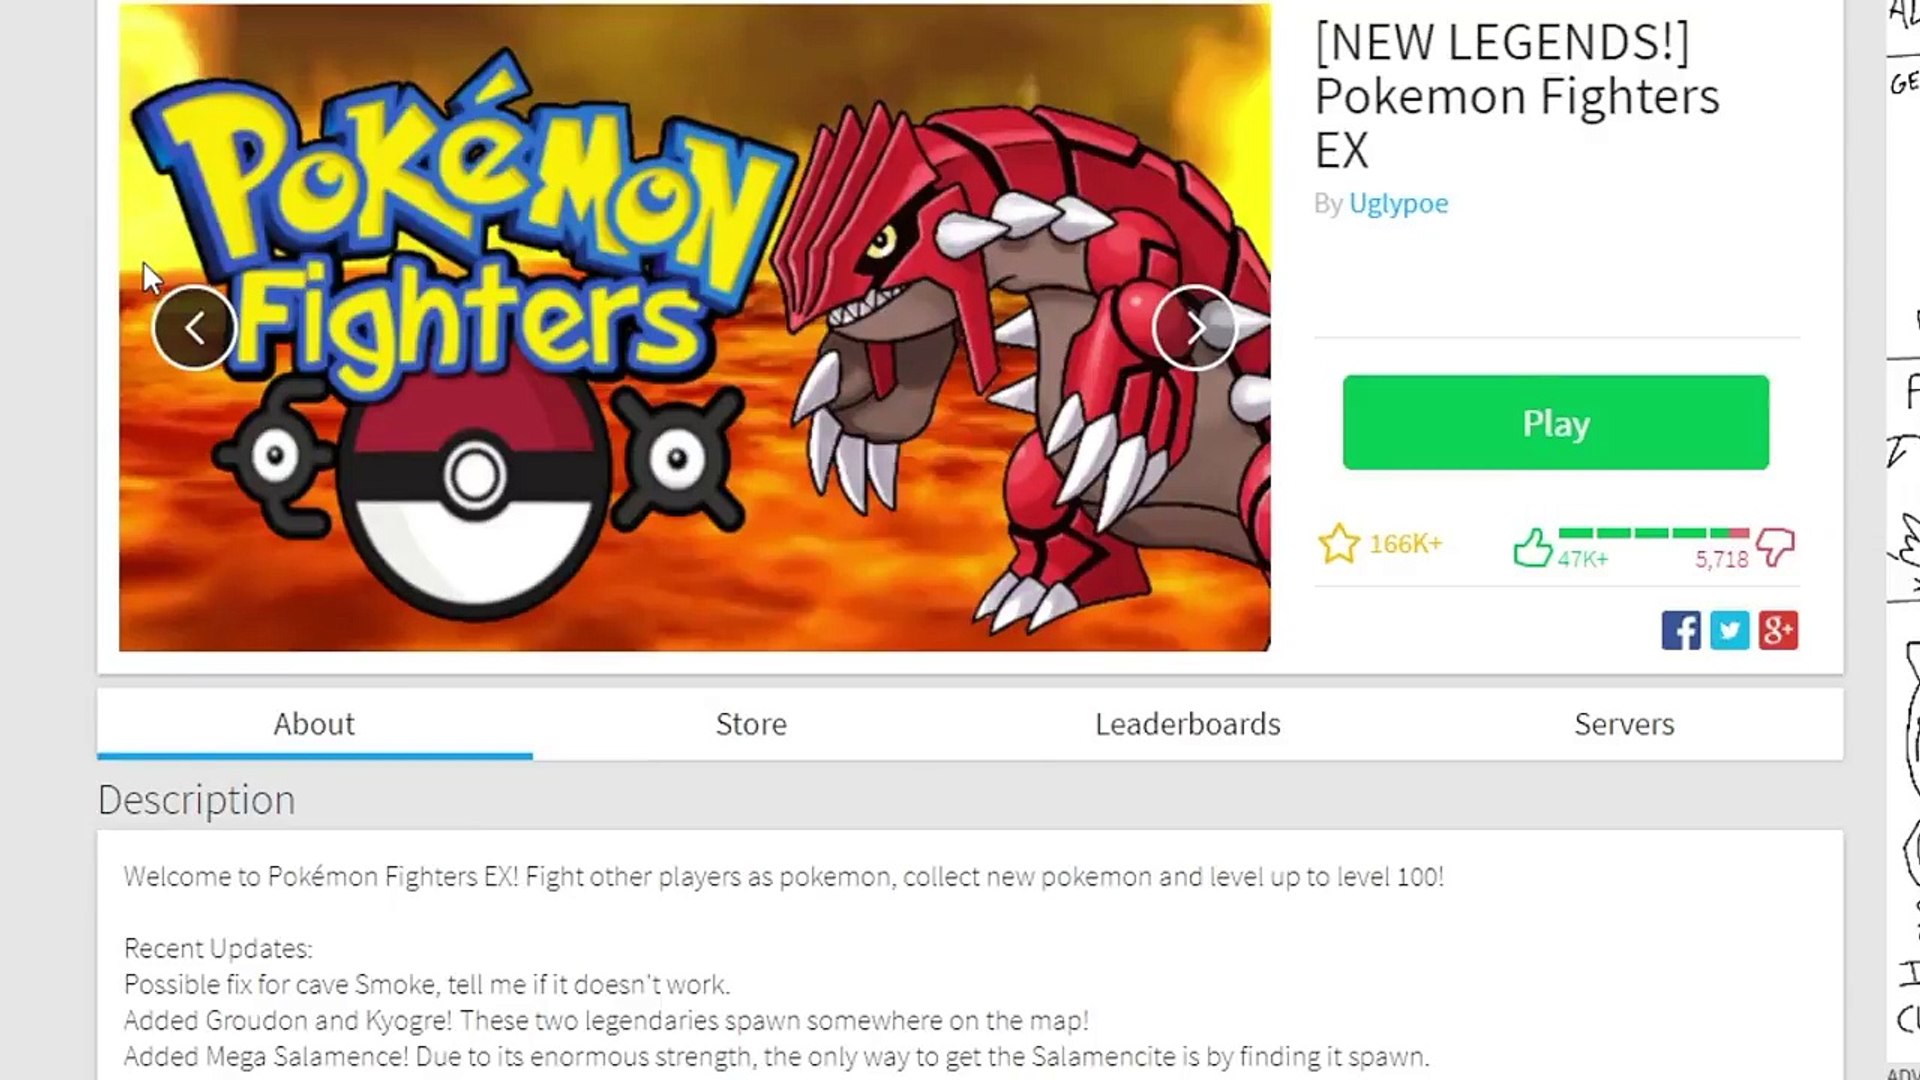The image size is (1920, 1080).
Task: Click the thumbs down dislike icon
Action: coord(1775,547)
